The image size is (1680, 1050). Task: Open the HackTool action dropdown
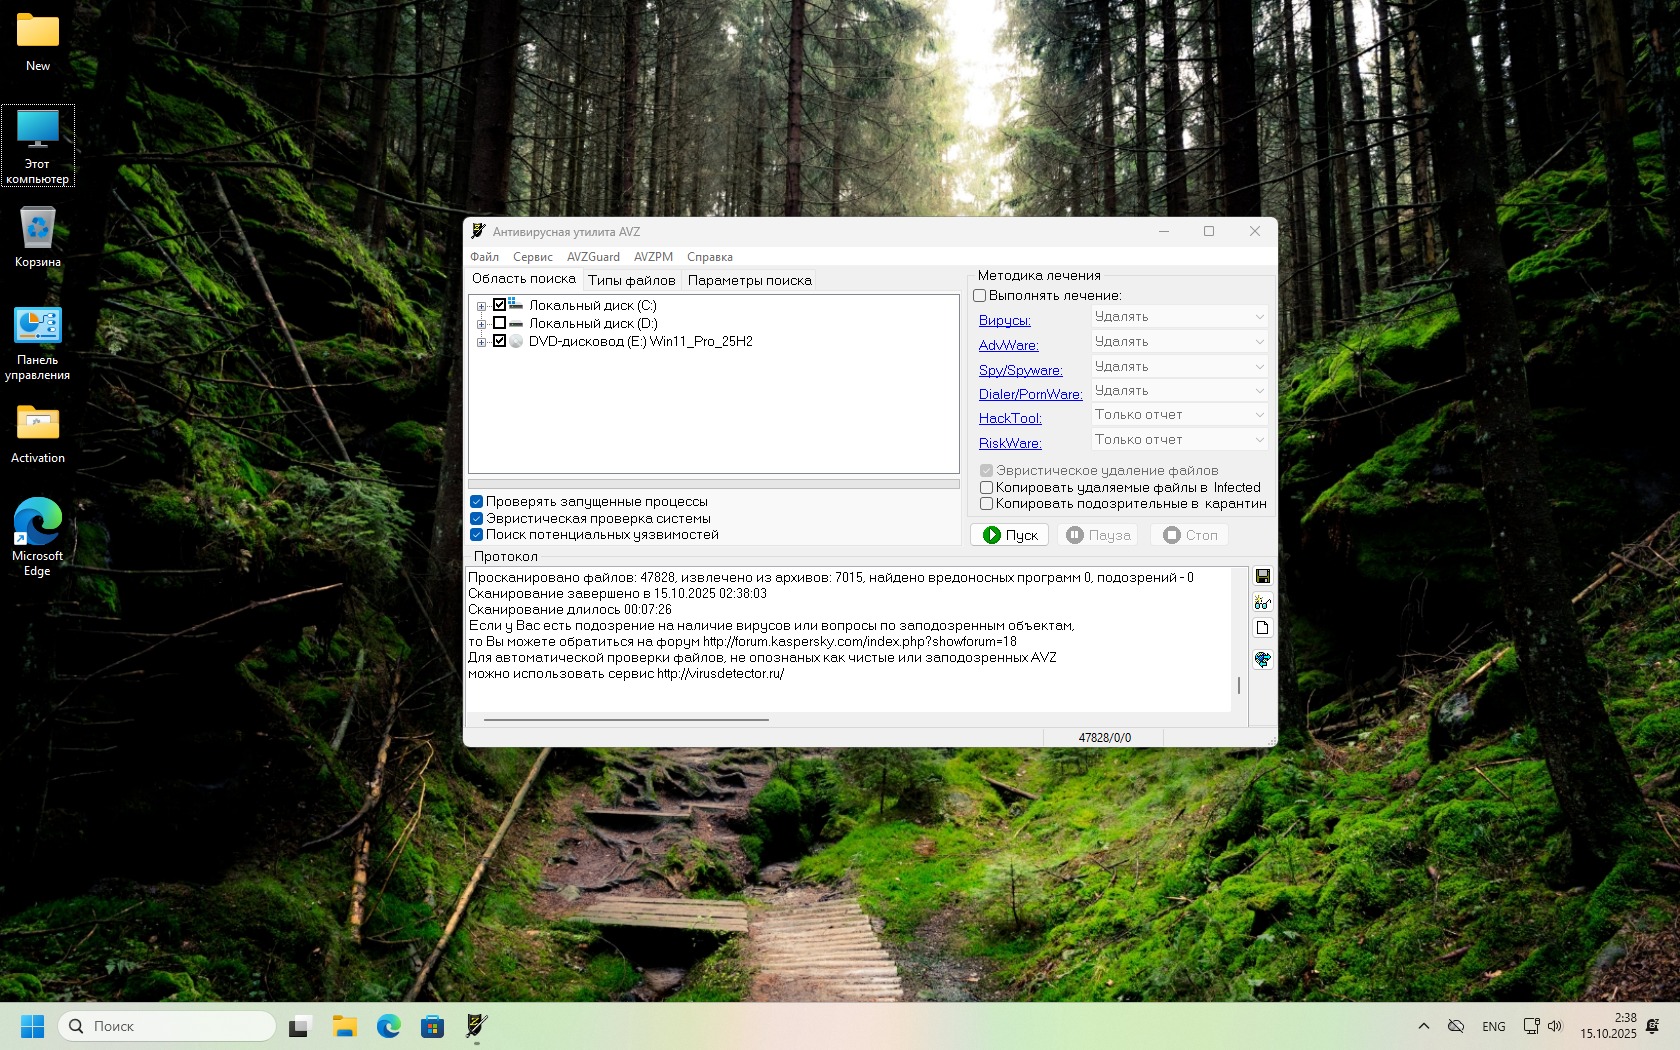click(x=1179, y=415)
